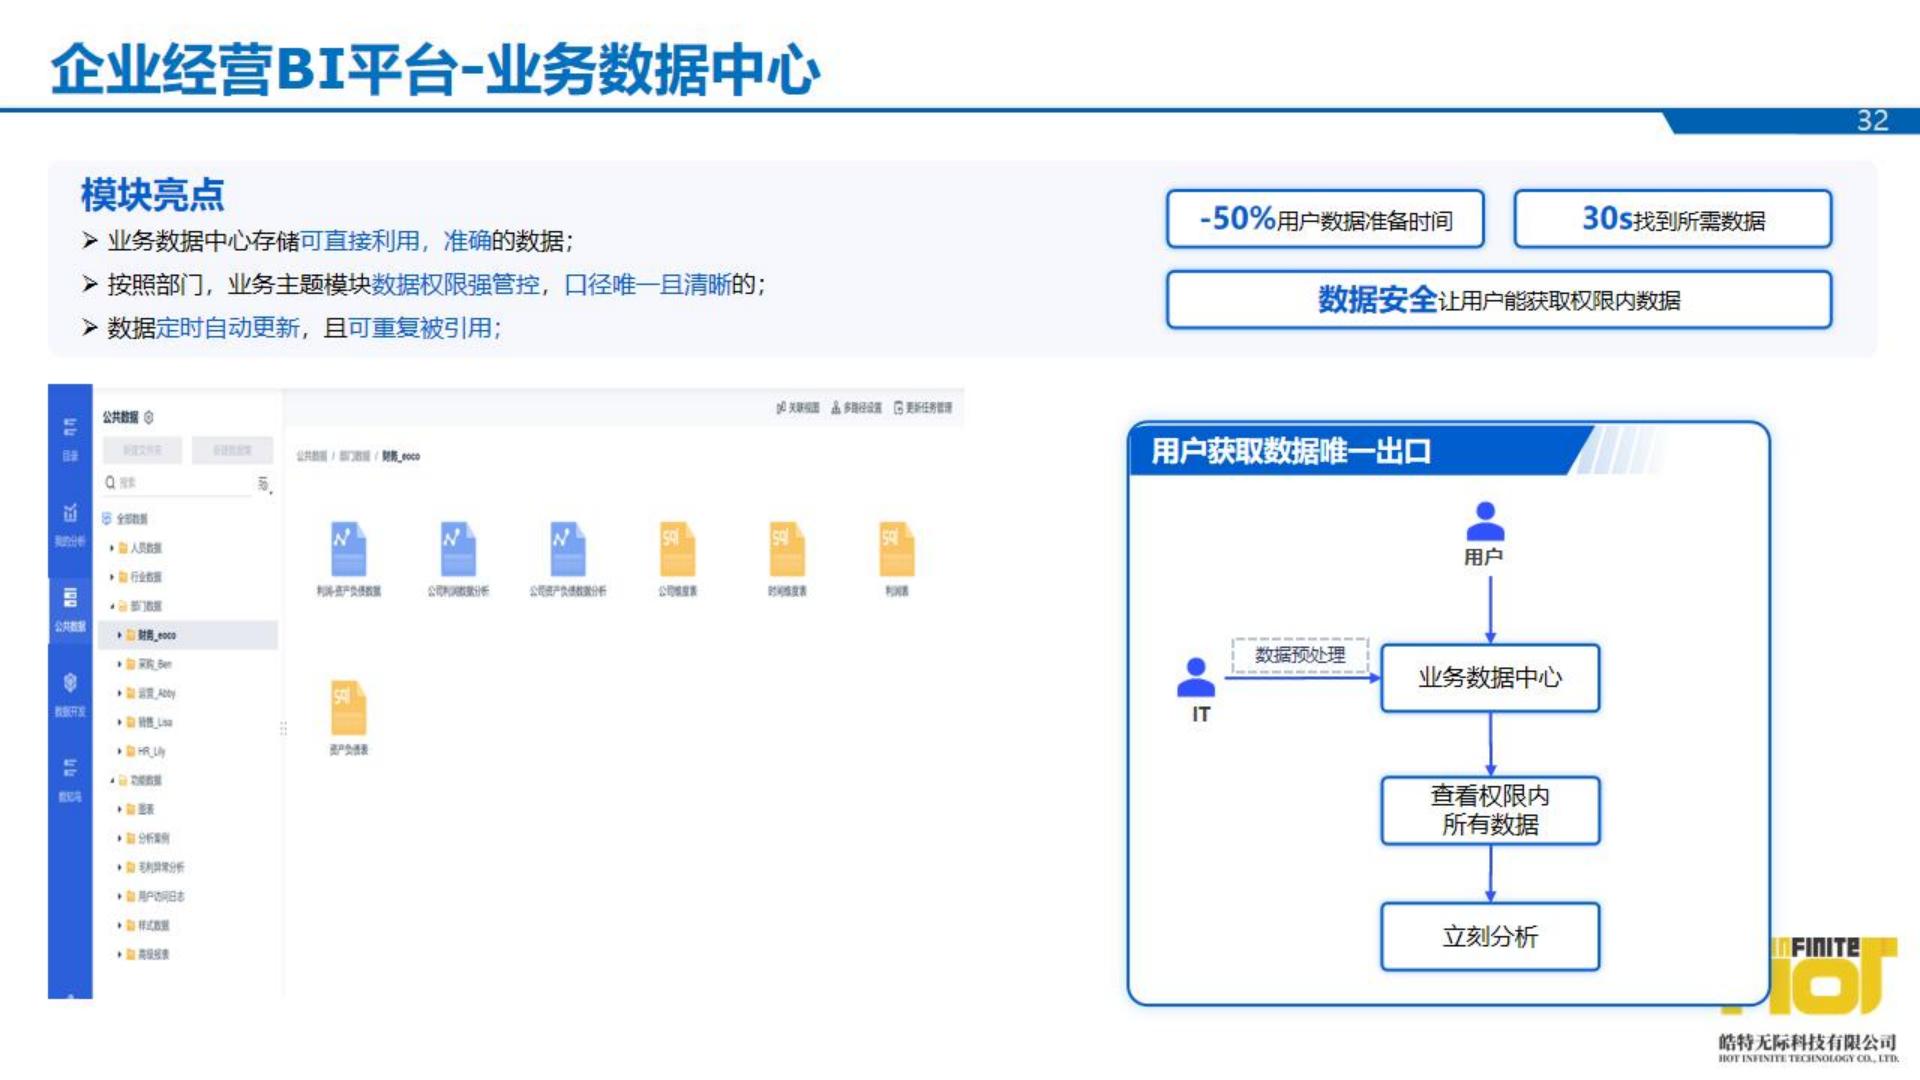Click the settings gear beside 公共数据
This screenshot has height=1080, width=1920.
(x=149, y=417)
